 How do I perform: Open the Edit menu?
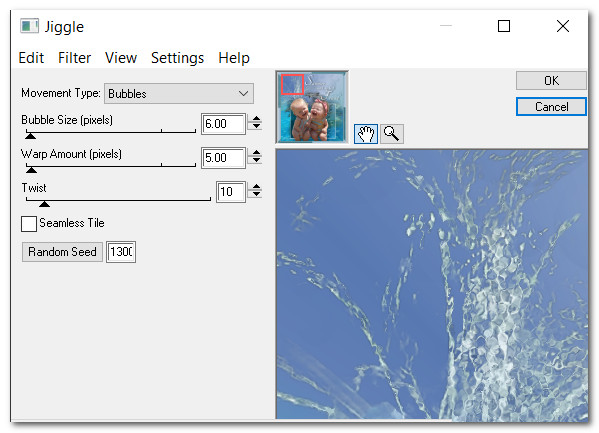coord(31,58)
